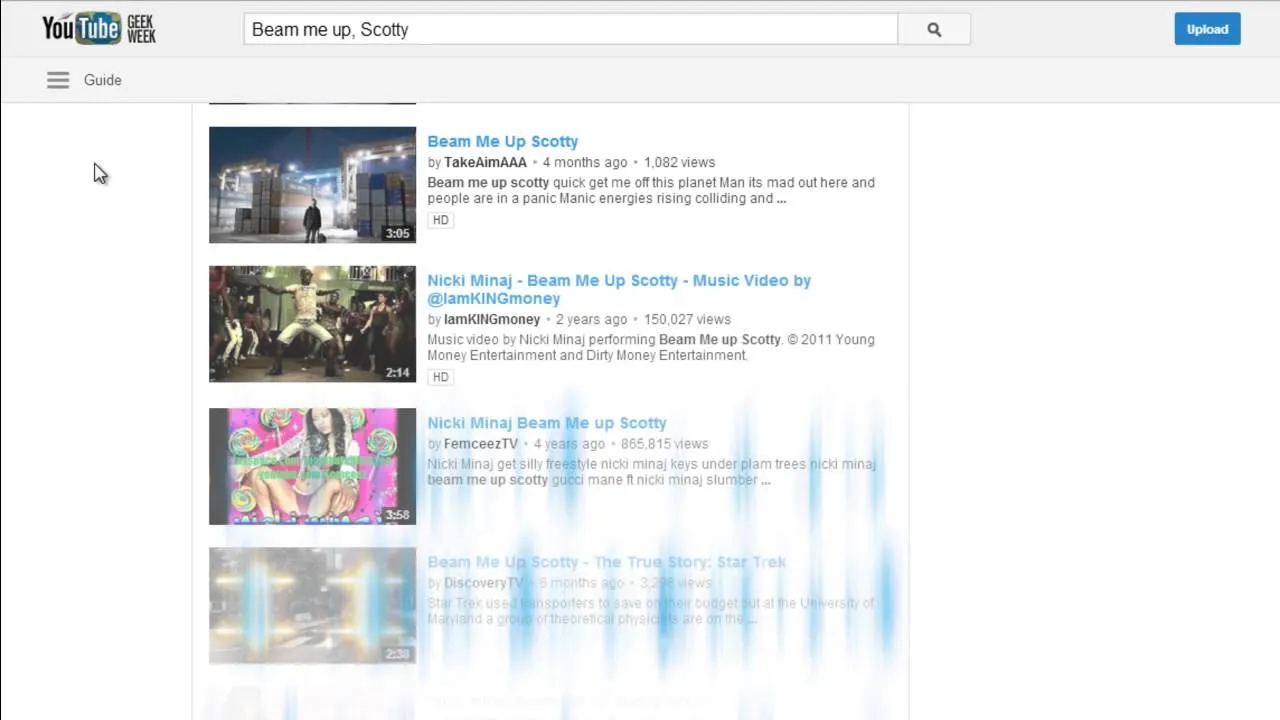Visit the FemceezTV channel
Screen dimensions: 1280x720
[480, 444]
